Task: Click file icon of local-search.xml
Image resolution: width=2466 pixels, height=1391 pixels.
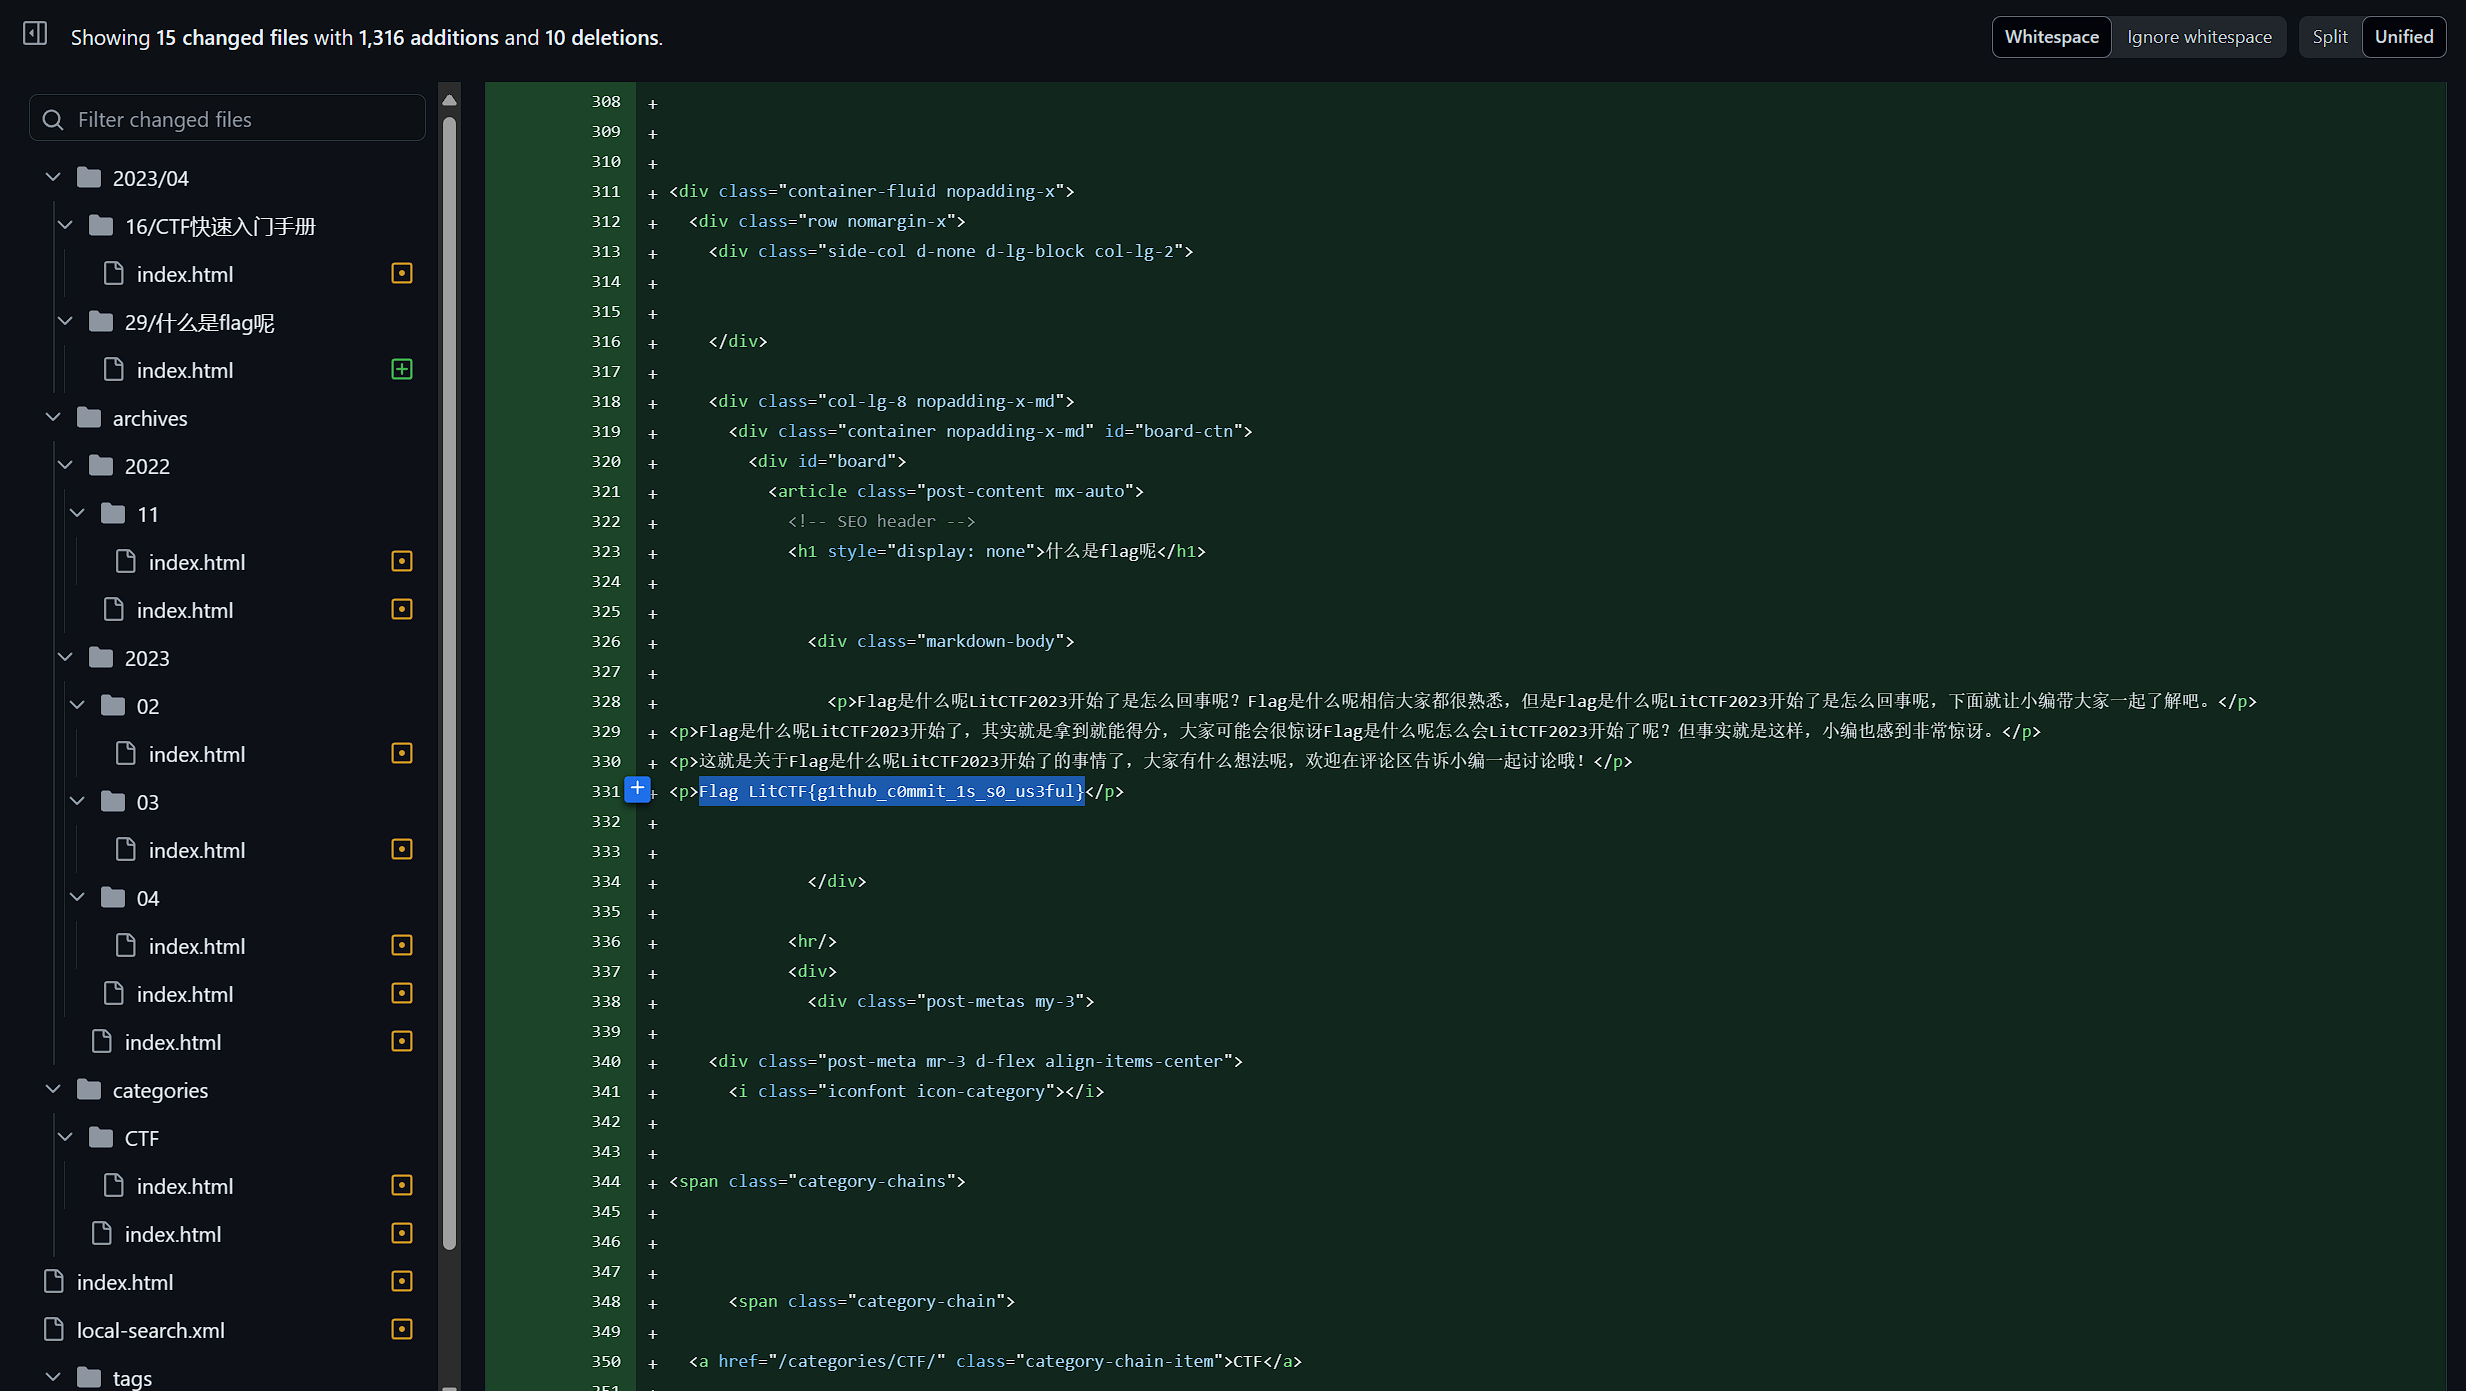Action: point(54,1329)
